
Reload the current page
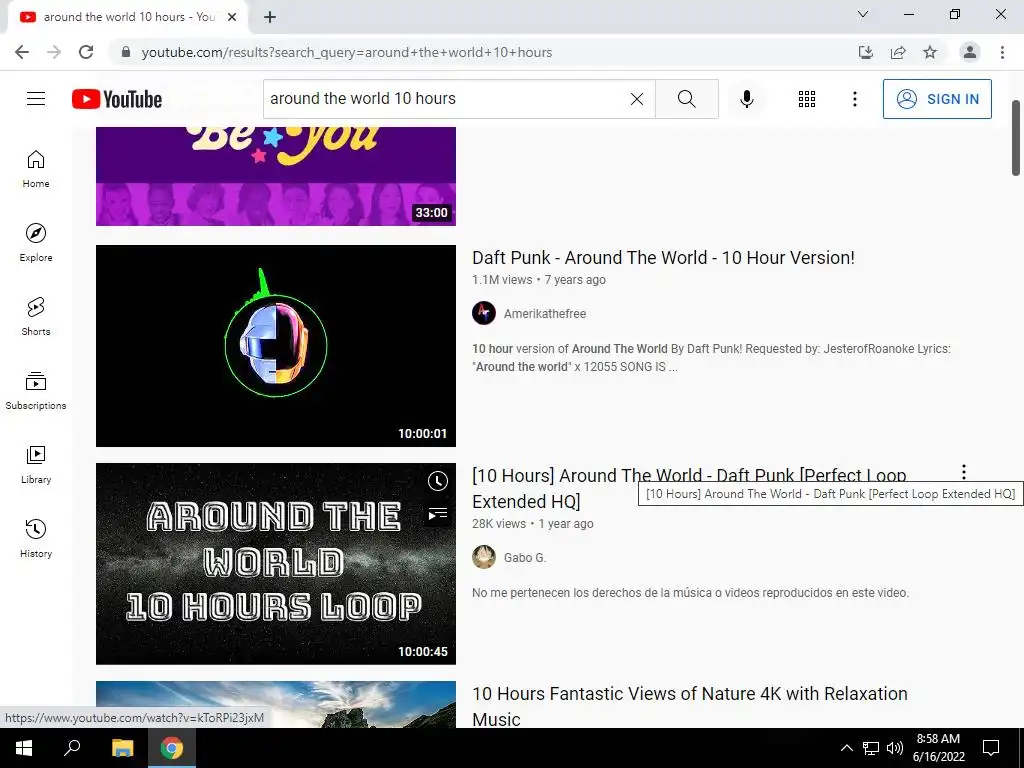point(86,52)
